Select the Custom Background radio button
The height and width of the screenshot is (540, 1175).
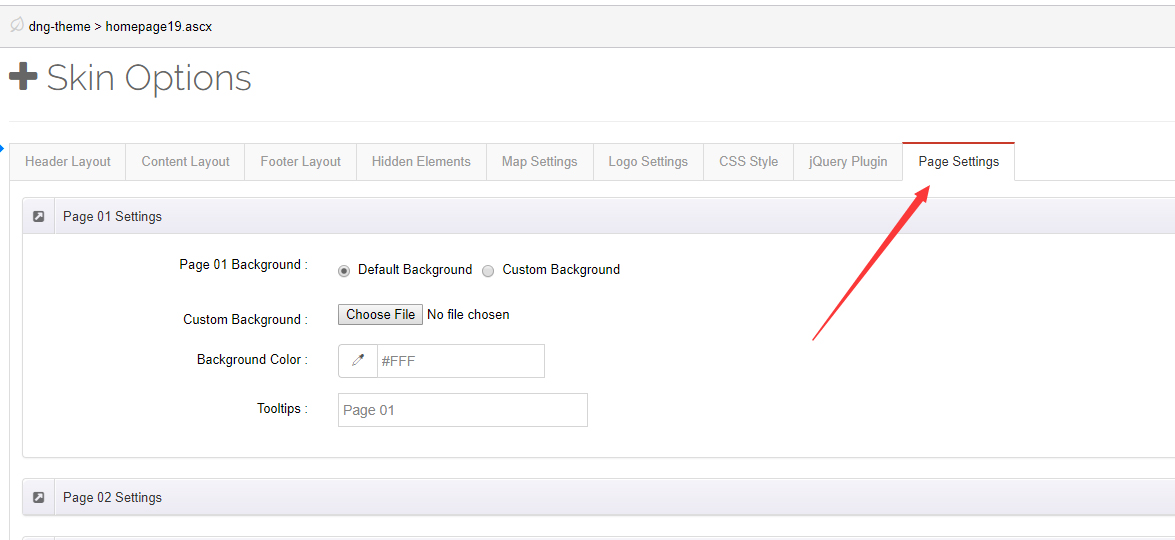pos(488,270)
